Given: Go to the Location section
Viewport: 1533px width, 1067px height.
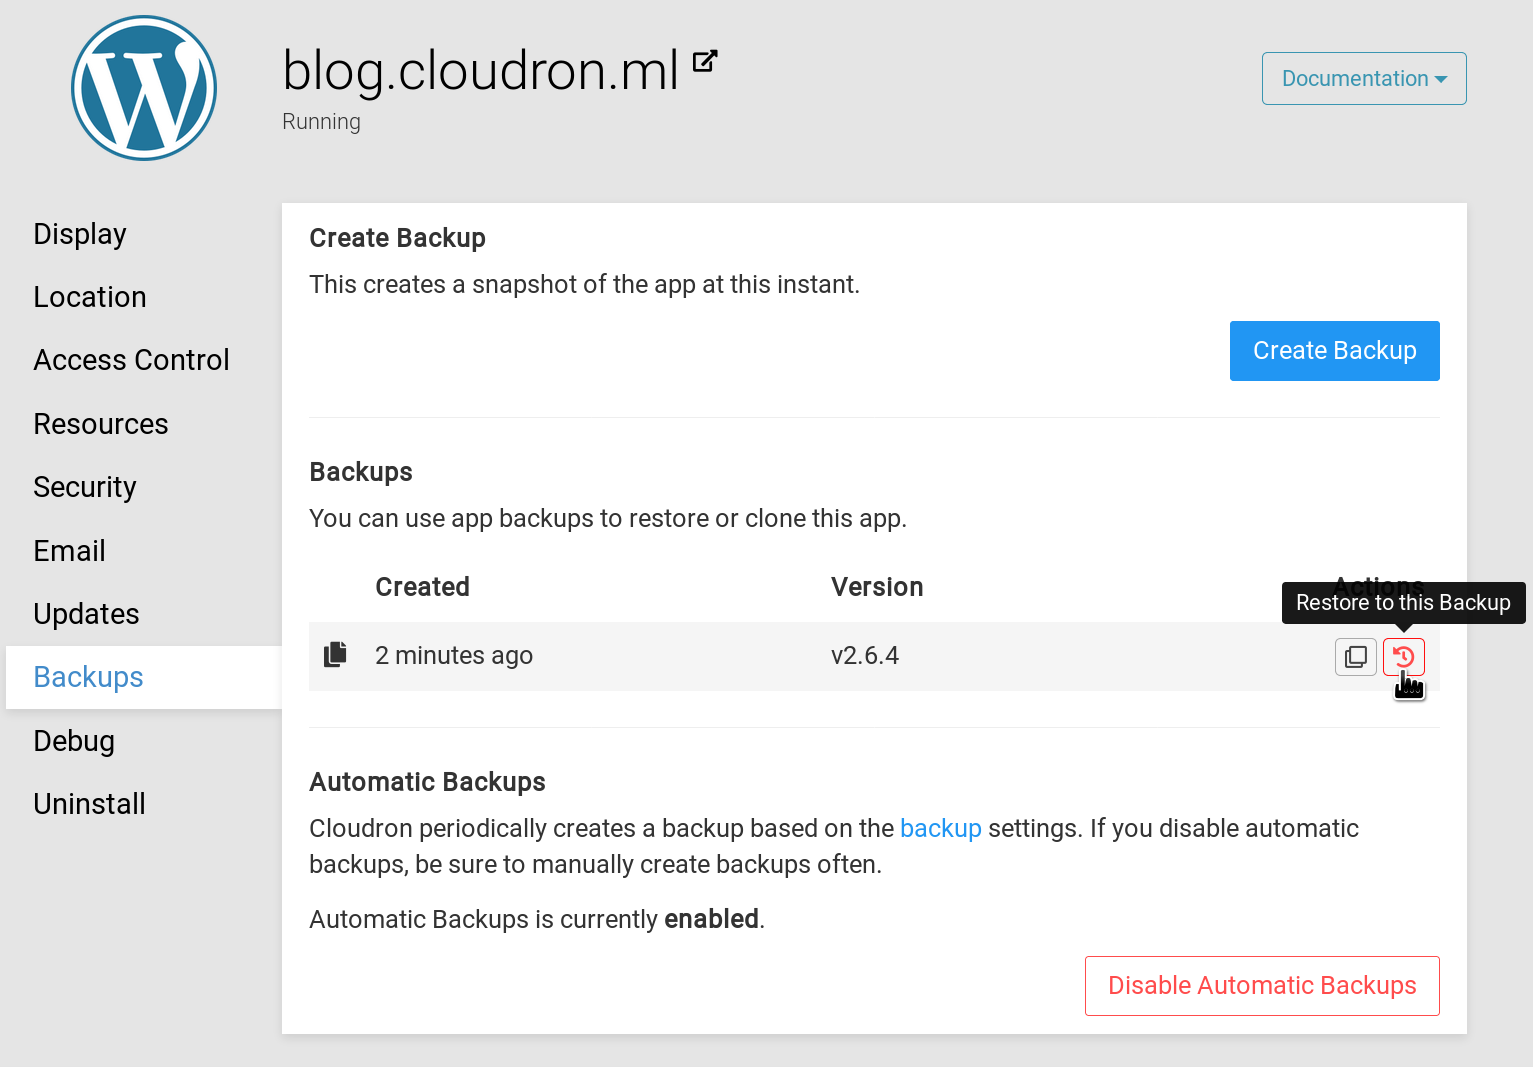Looking at the screenshot, I should tap(90, 297).
